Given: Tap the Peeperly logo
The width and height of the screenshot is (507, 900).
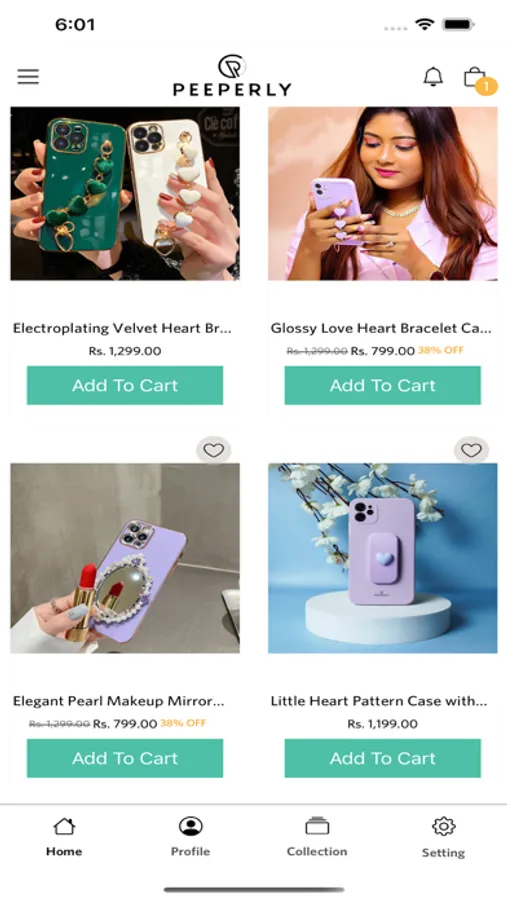Looking at the screenshot, I should click(x=232, y=75).
